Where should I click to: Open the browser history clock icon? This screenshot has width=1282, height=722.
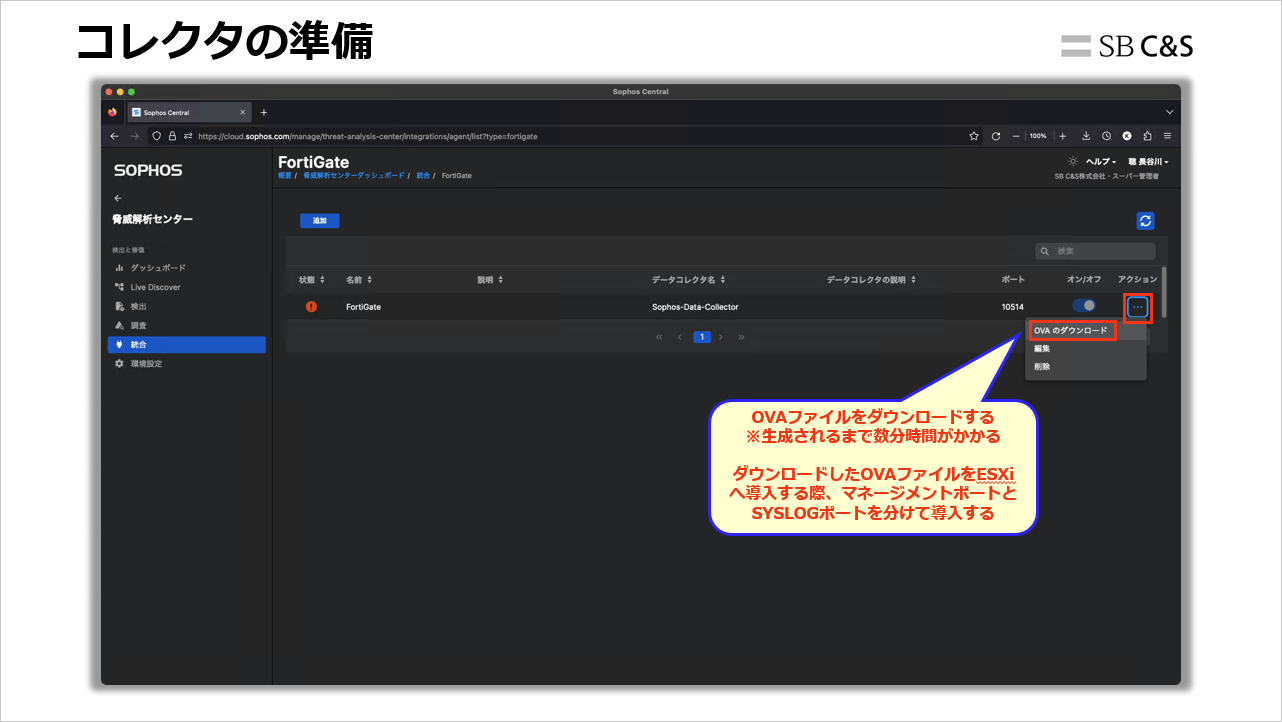tap(1107, 136)
